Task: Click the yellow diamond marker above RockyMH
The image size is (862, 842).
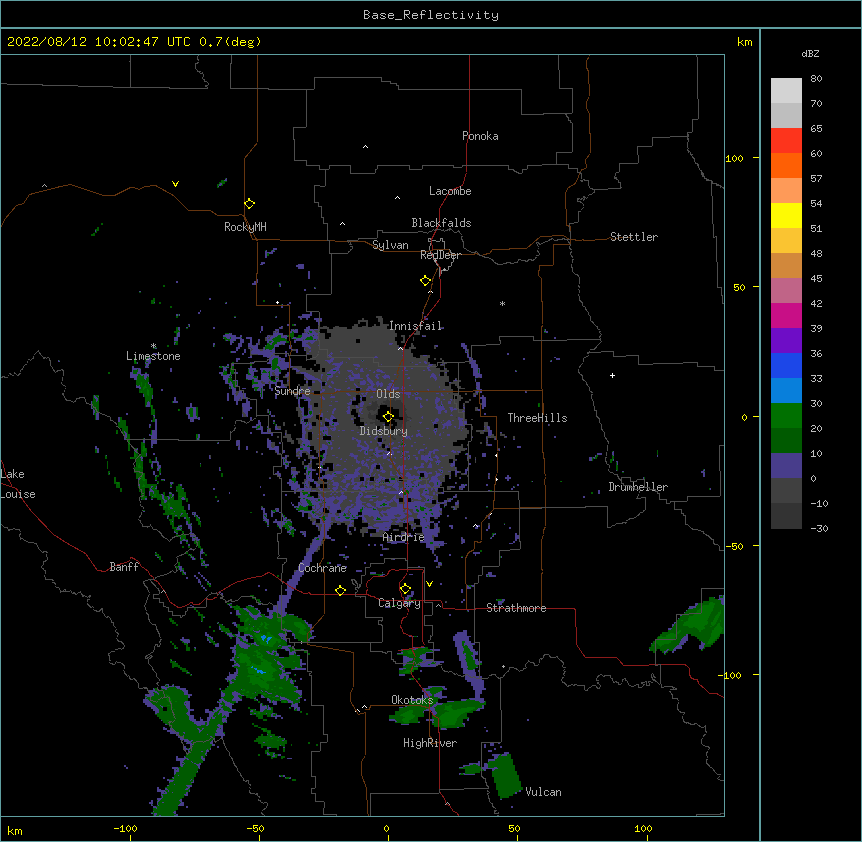Action: pyautogui.click(x=250, y=204)
